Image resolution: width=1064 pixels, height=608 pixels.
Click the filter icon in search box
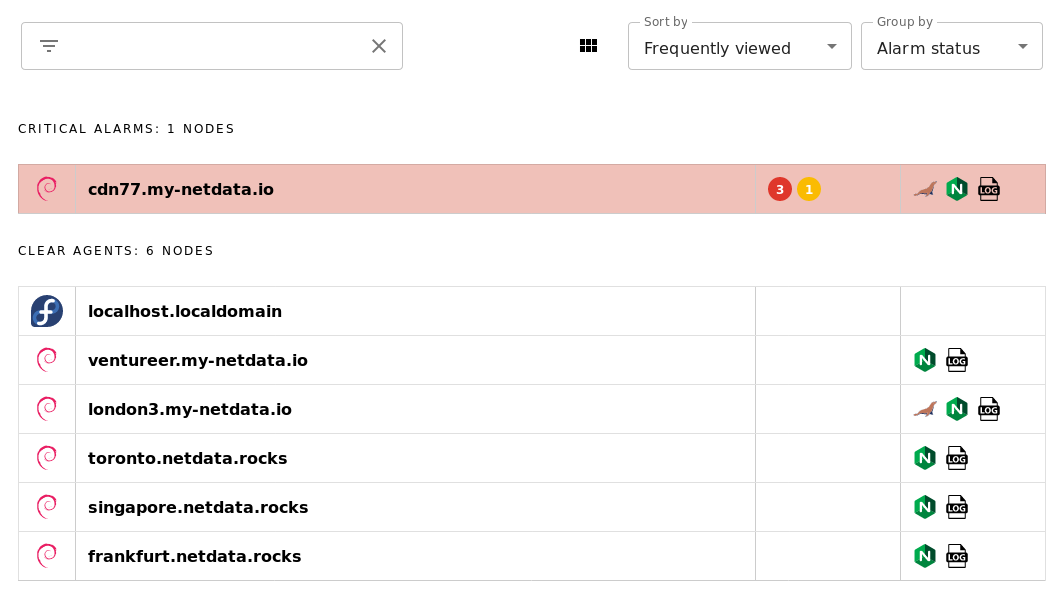coord(49,46)
